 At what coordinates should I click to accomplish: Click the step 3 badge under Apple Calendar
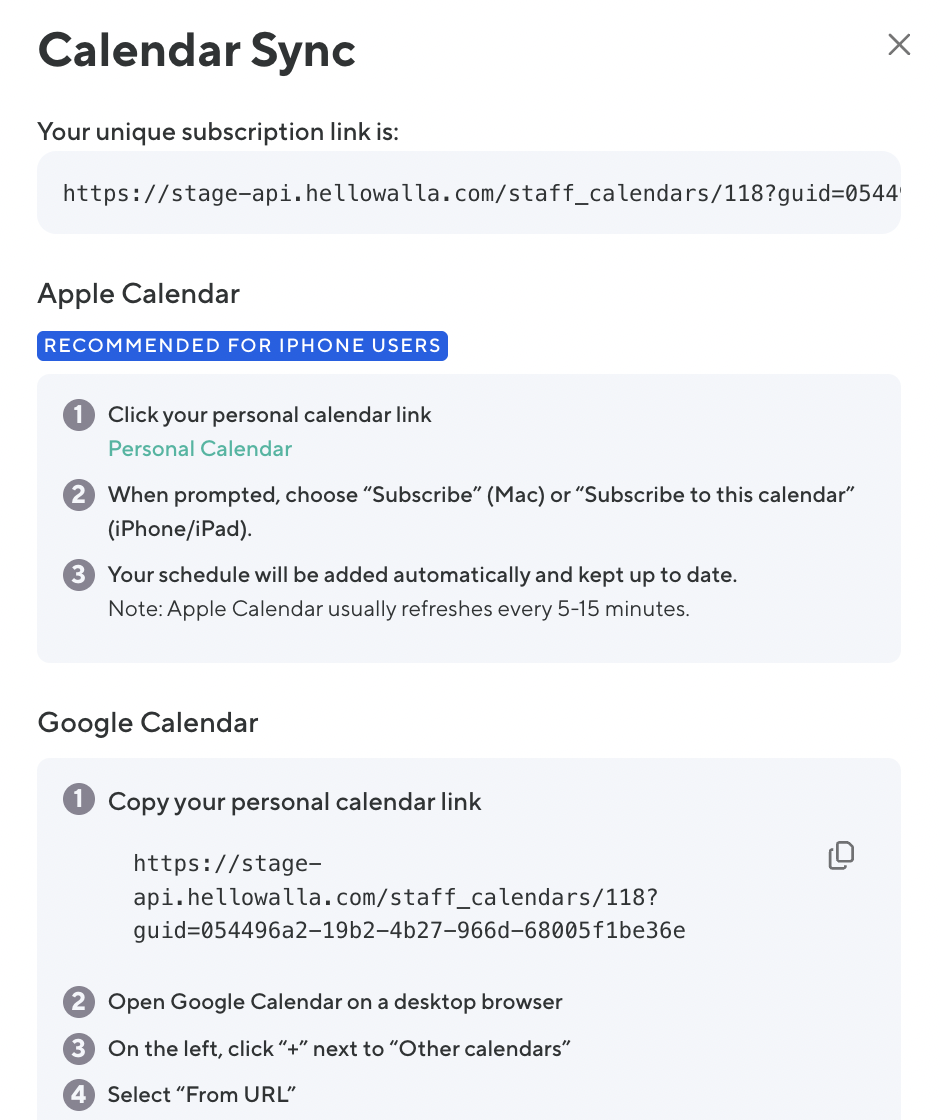[x=78, y=575]
